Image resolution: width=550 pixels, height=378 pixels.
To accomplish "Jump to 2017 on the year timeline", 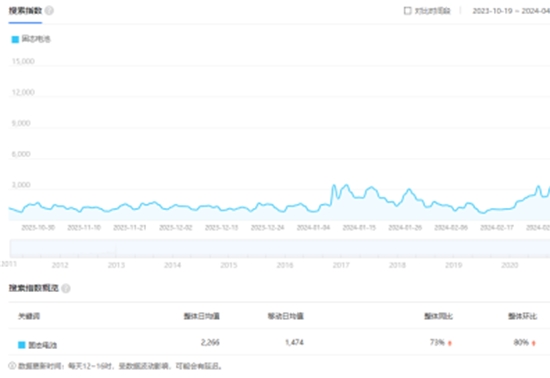I will [x=341, y=265].
